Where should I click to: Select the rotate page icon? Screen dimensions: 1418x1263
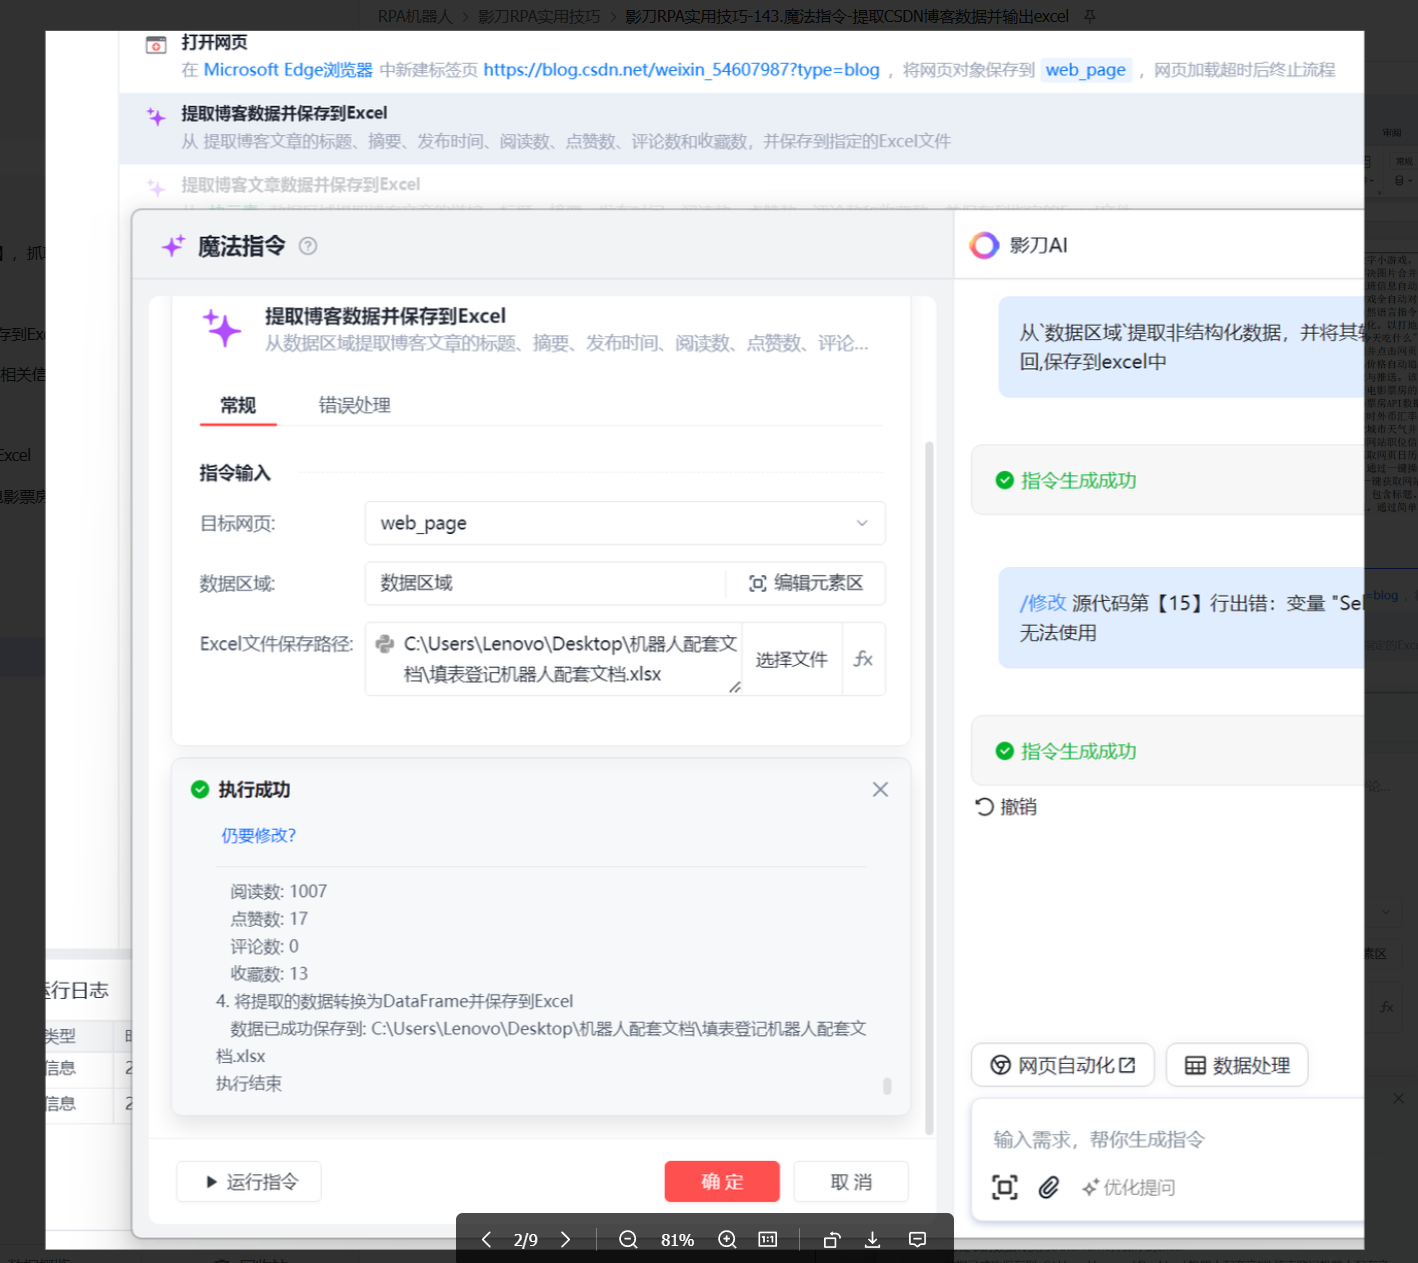[x=831, y=1239]
